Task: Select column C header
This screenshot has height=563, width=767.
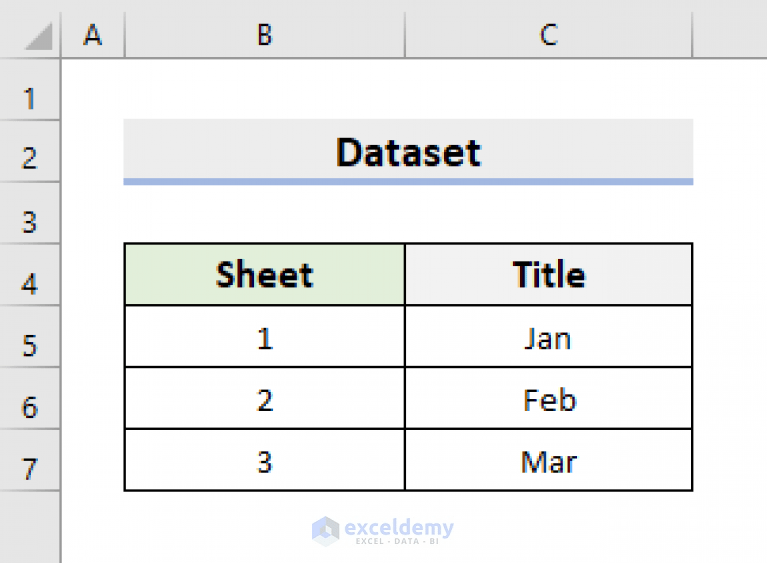Action: click(x=548, y=35)
